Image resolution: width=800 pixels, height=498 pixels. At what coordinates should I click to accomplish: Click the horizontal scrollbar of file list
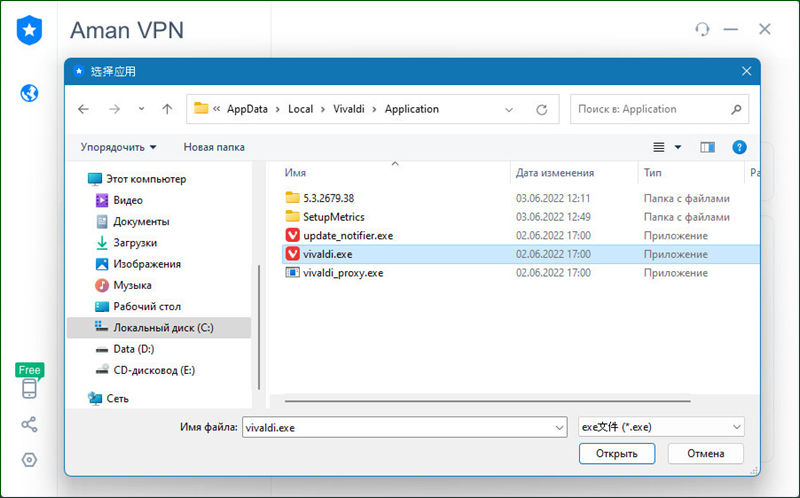coord(487,401)
